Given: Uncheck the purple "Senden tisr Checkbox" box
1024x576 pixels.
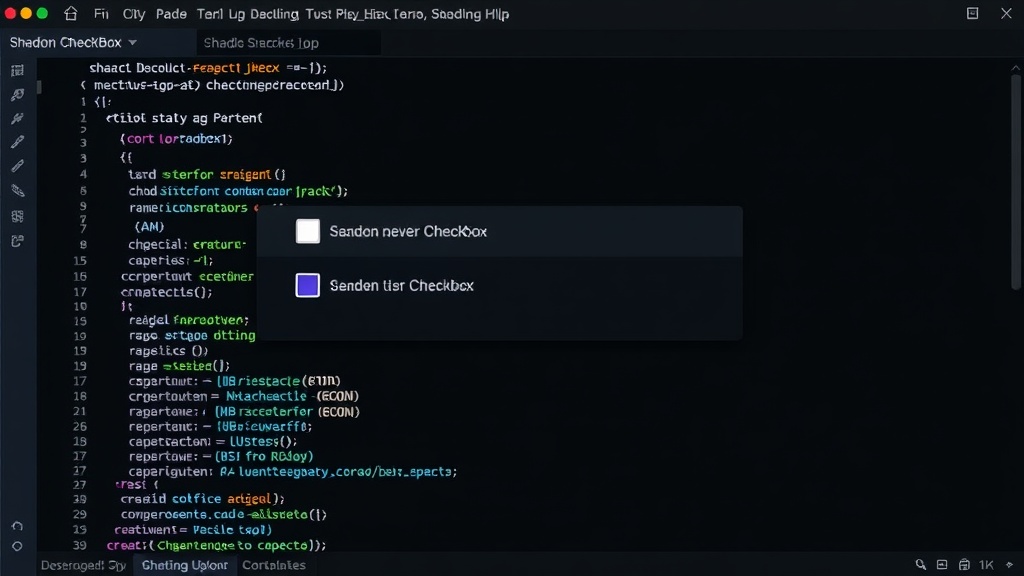Looking at the screenshot, I should (308, 285).
